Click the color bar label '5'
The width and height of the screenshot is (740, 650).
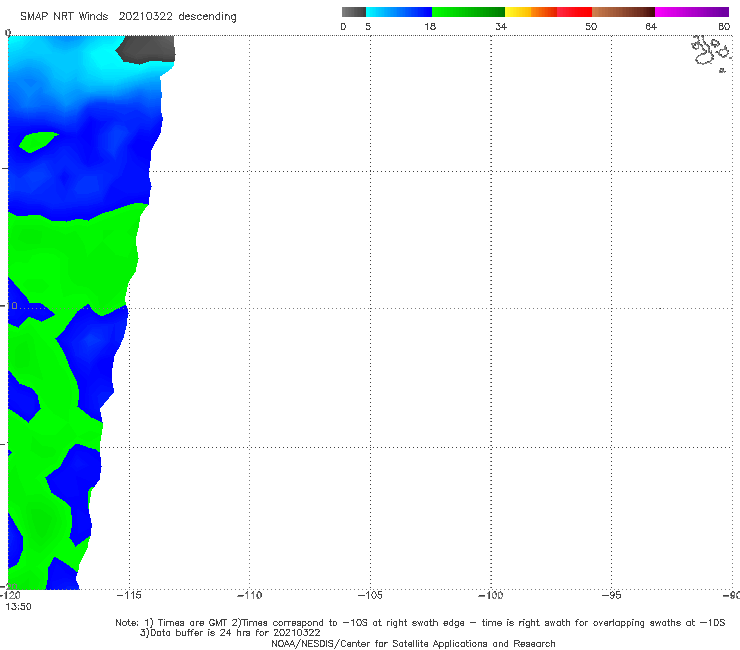368,27
